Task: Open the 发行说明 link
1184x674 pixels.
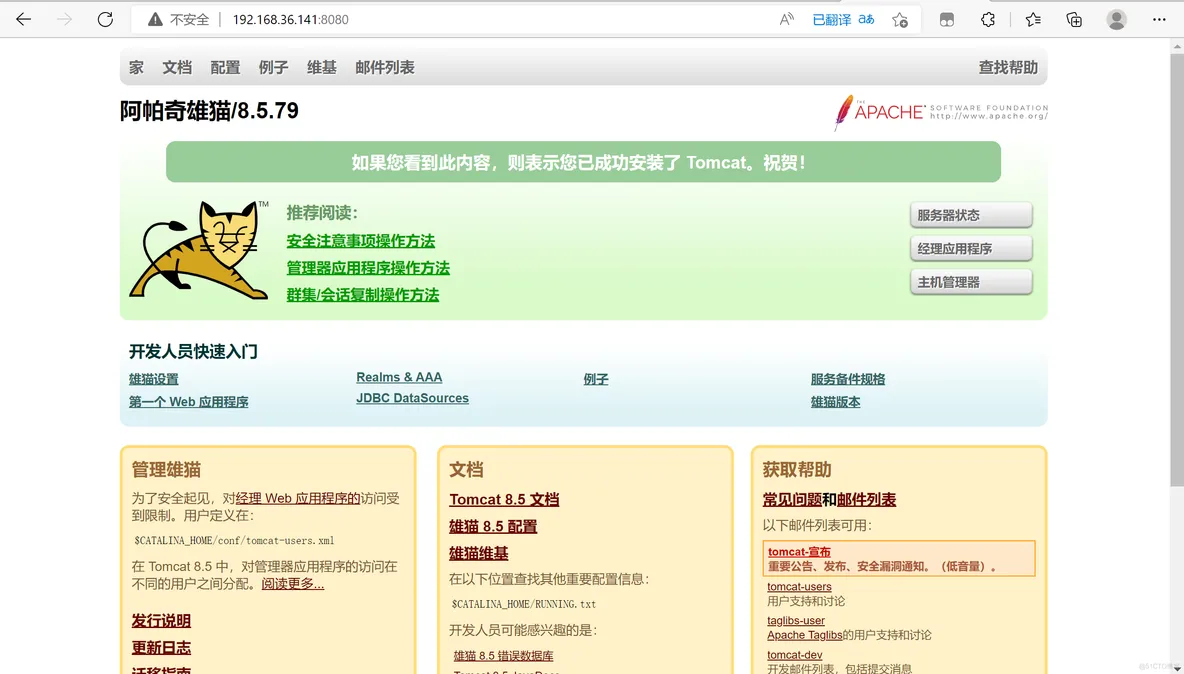Action: tap(162, 620)
